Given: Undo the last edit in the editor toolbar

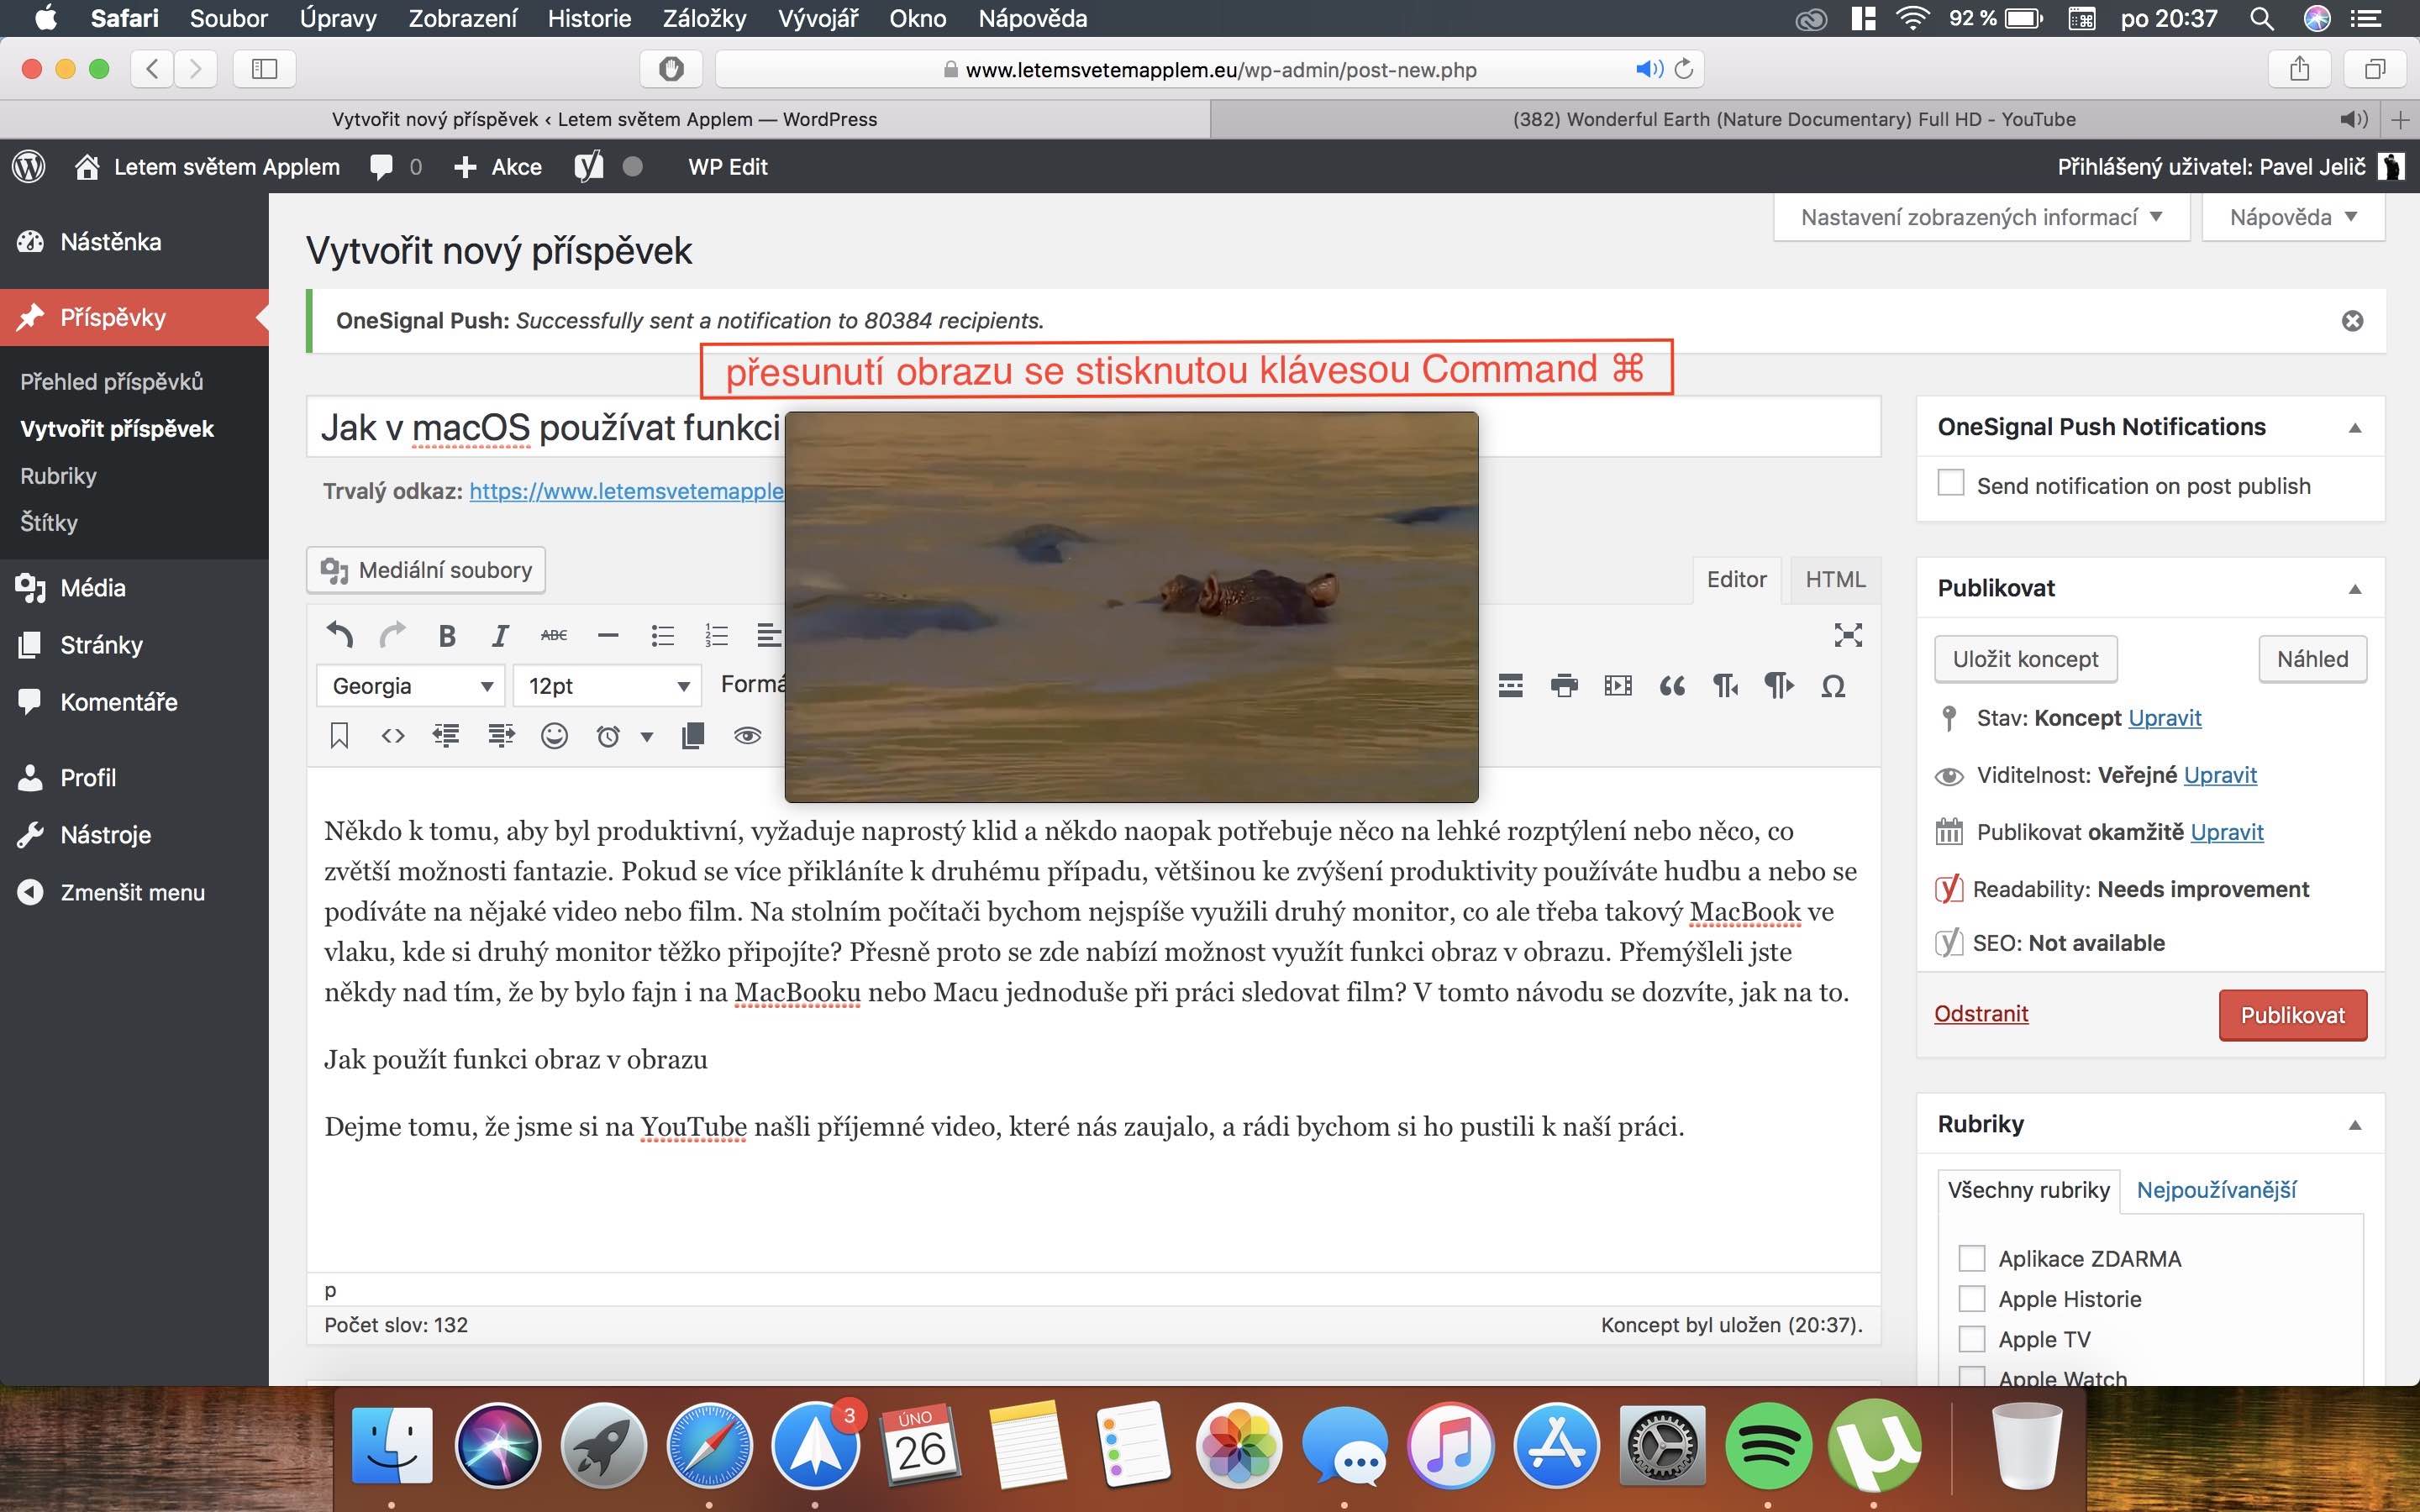Looking at the screenshot, I should (x=340, y=634).
